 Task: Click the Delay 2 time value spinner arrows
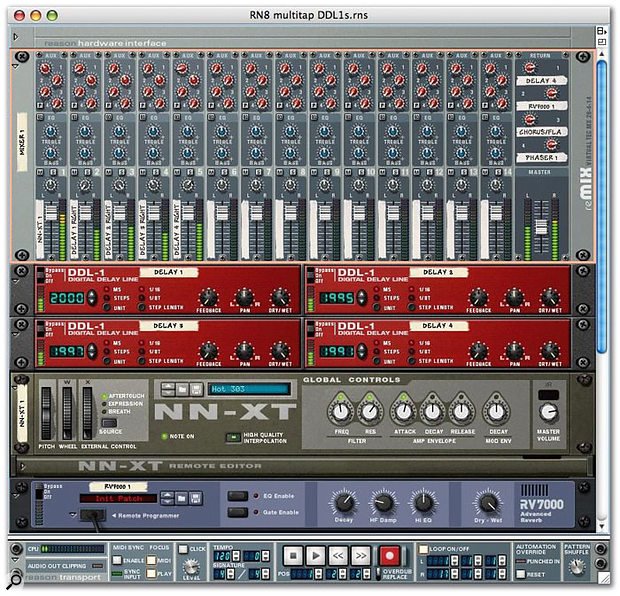tap(361, 297)
